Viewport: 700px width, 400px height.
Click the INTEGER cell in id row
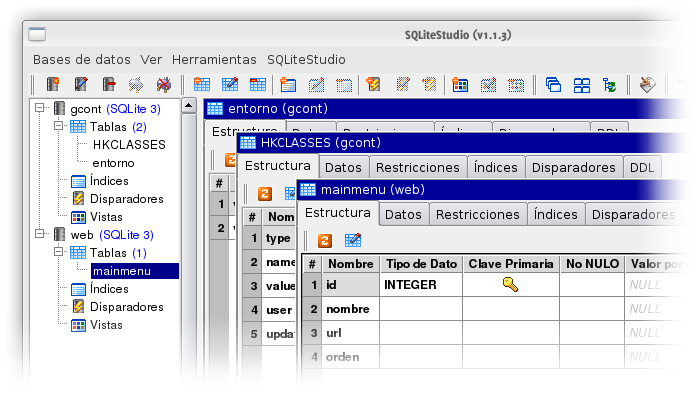click(420, 286)
